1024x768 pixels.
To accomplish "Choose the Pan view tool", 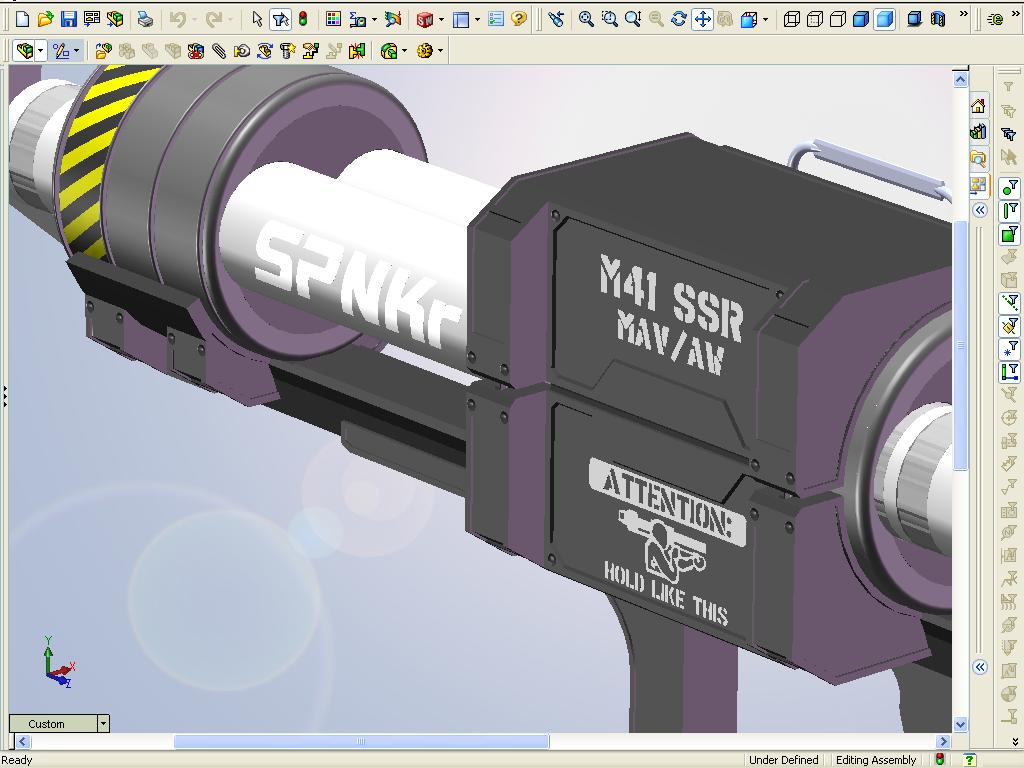I will coord(702,19).
